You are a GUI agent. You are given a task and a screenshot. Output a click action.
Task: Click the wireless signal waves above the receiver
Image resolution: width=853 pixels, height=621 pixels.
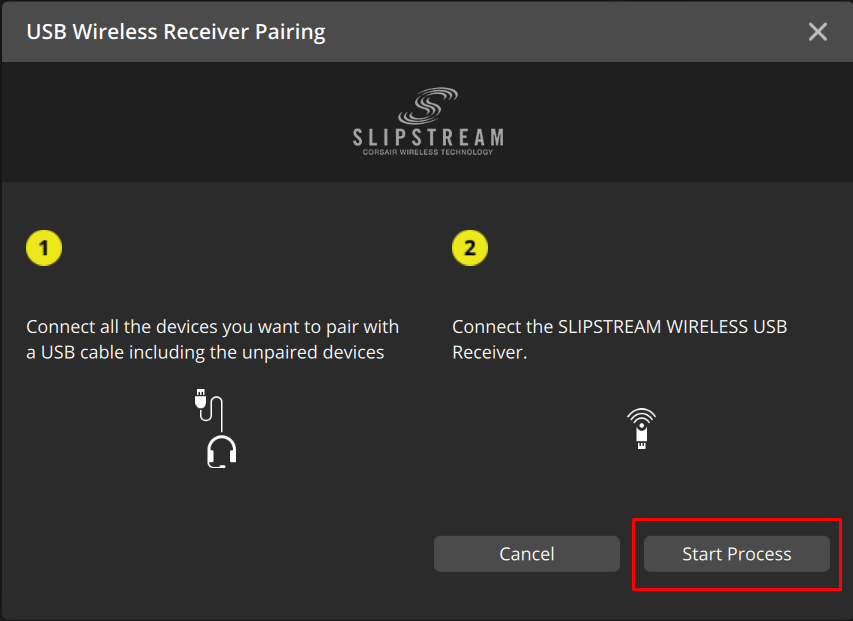tap(640, 412)
